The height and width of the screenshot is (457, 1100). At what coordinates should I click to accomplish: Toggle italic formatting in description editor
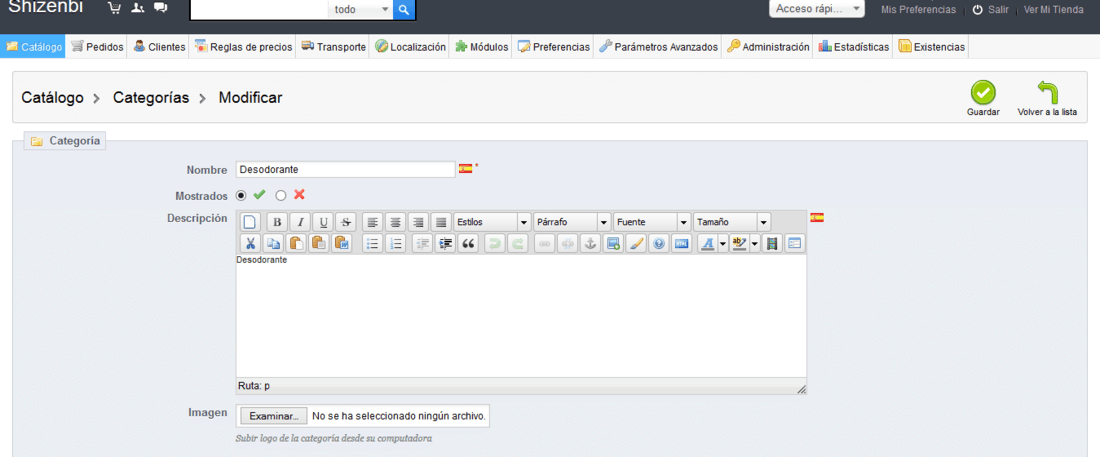click(300, 222)
